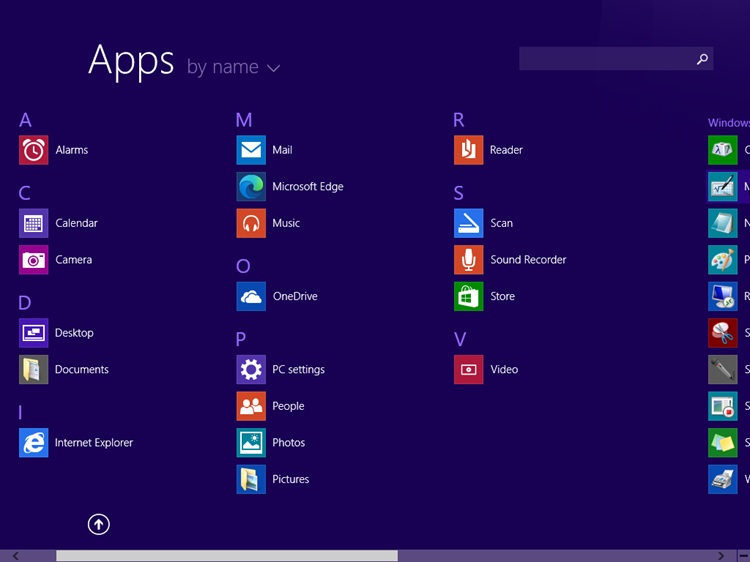This screenshot has height=562, width=750.
Task: Open the Documents folder icon
Action: pos(33,369)
